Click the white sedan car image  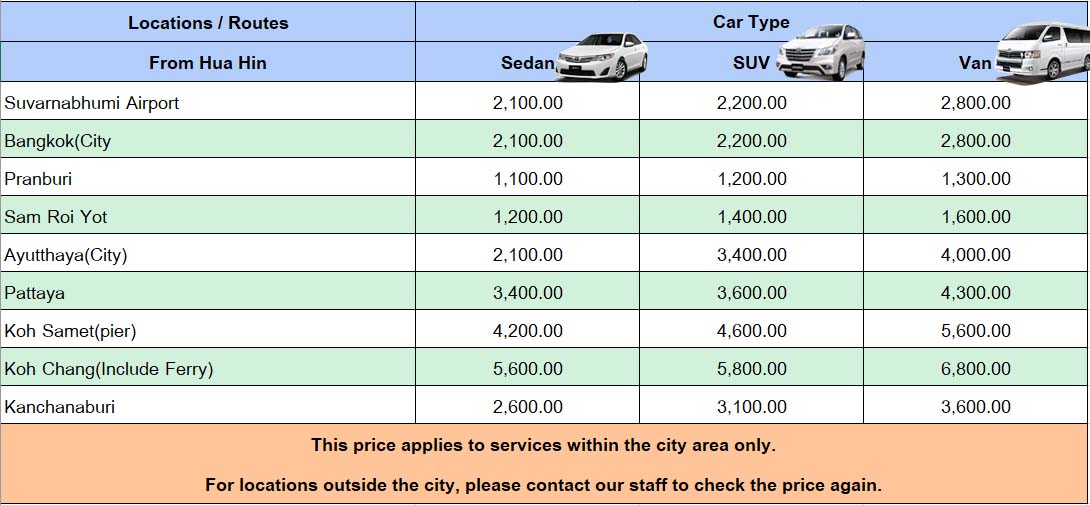pos(602,56)
